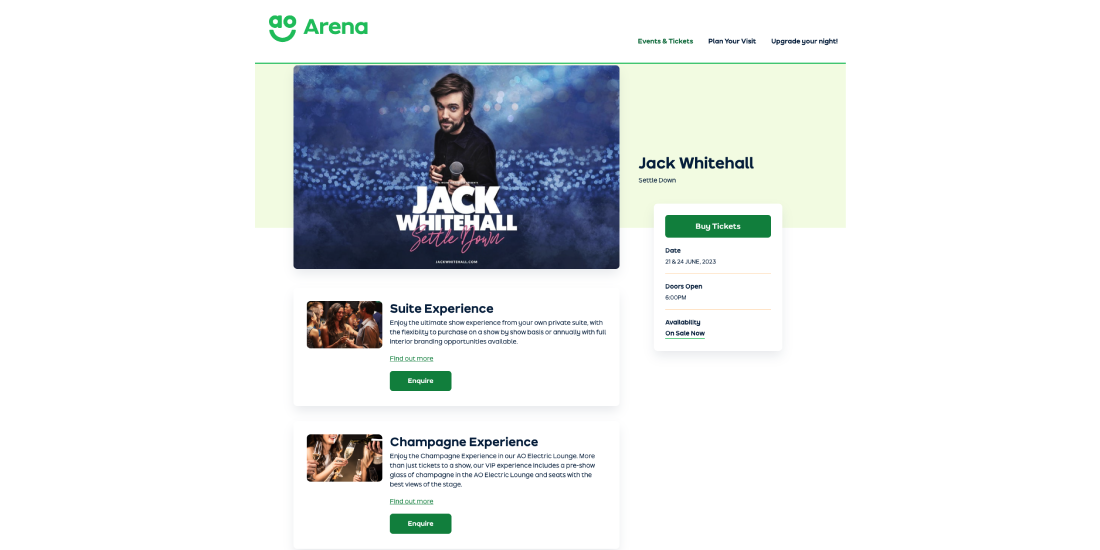This screenshot has width=1100, height=550.
Task: Click Enquire for the Suite Experience
Action: [x=420, y=381]
